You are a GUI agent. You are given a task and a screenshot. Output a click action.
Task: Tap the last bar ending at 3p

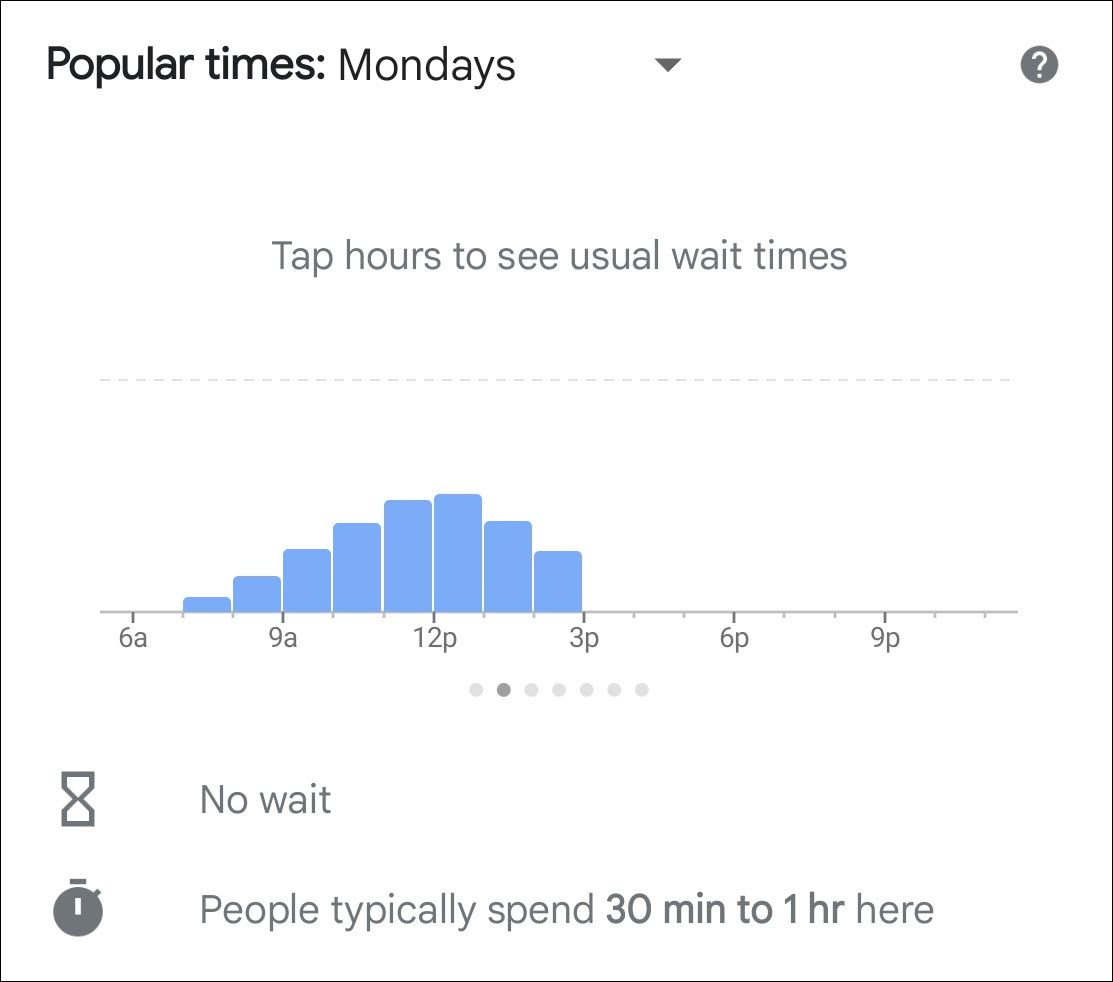point(558,581)
